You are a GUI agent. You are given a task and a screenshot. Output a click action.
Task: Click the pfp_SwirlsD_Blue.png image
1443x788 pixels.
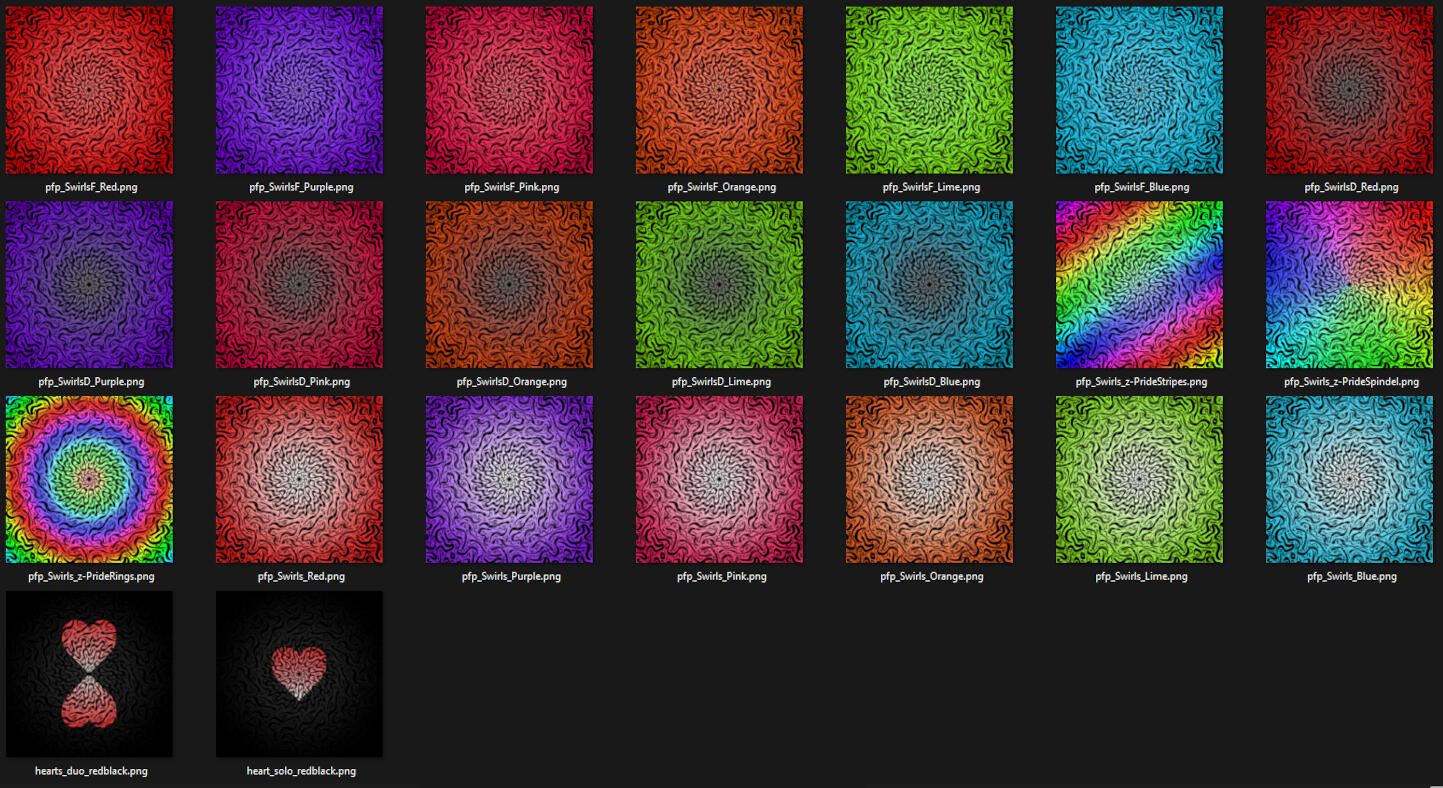click(x=929, y=285)
